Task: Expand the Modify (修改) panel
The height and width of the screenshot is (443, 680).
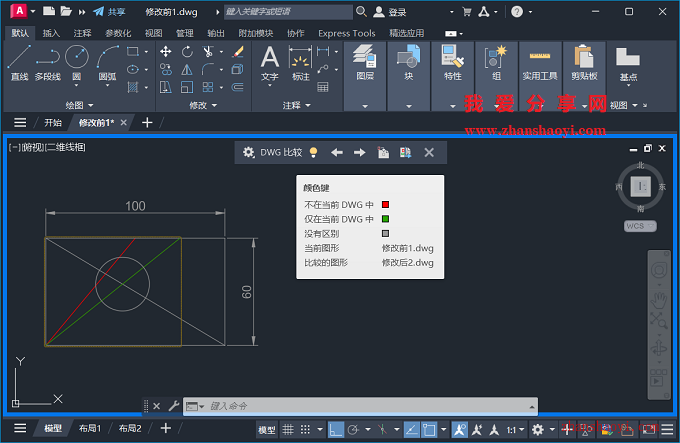Action: [x=203, y=105]
